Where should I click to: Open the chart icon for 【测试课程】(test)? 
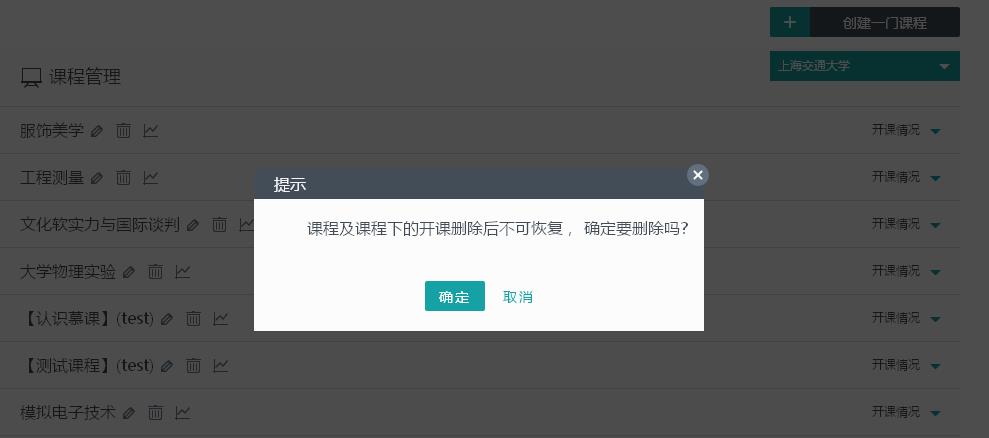220,365
